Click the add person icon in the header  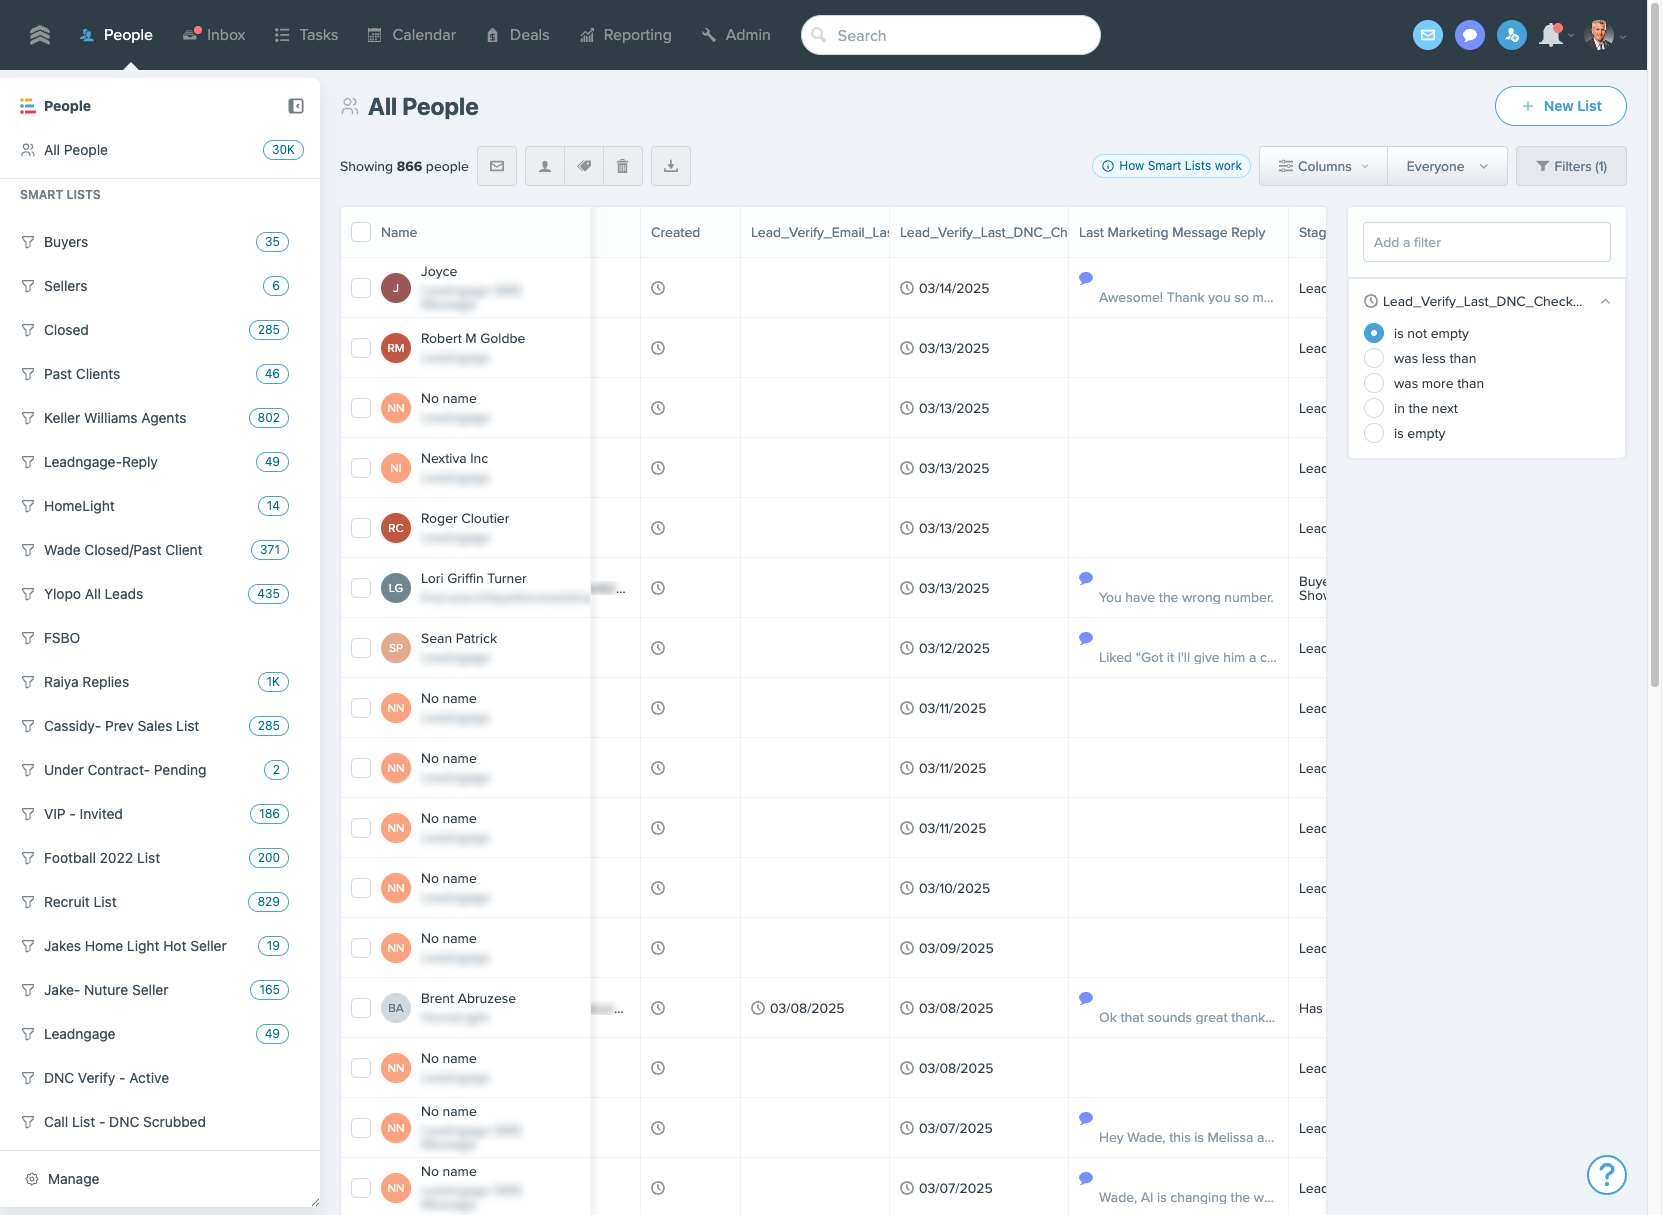(x=1512, y=35)
